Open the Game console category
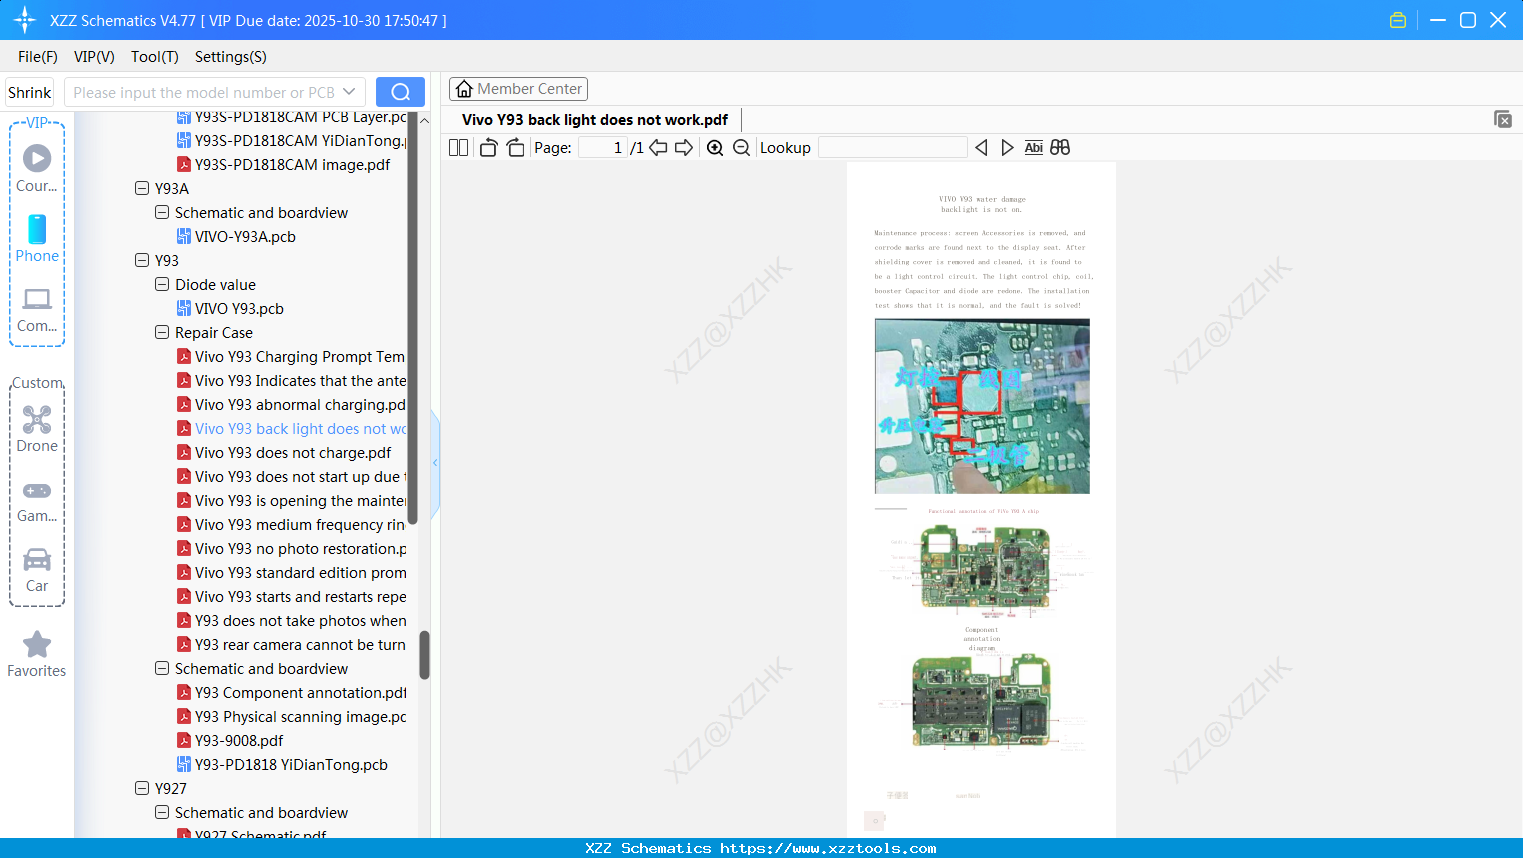 click(37, 500)
